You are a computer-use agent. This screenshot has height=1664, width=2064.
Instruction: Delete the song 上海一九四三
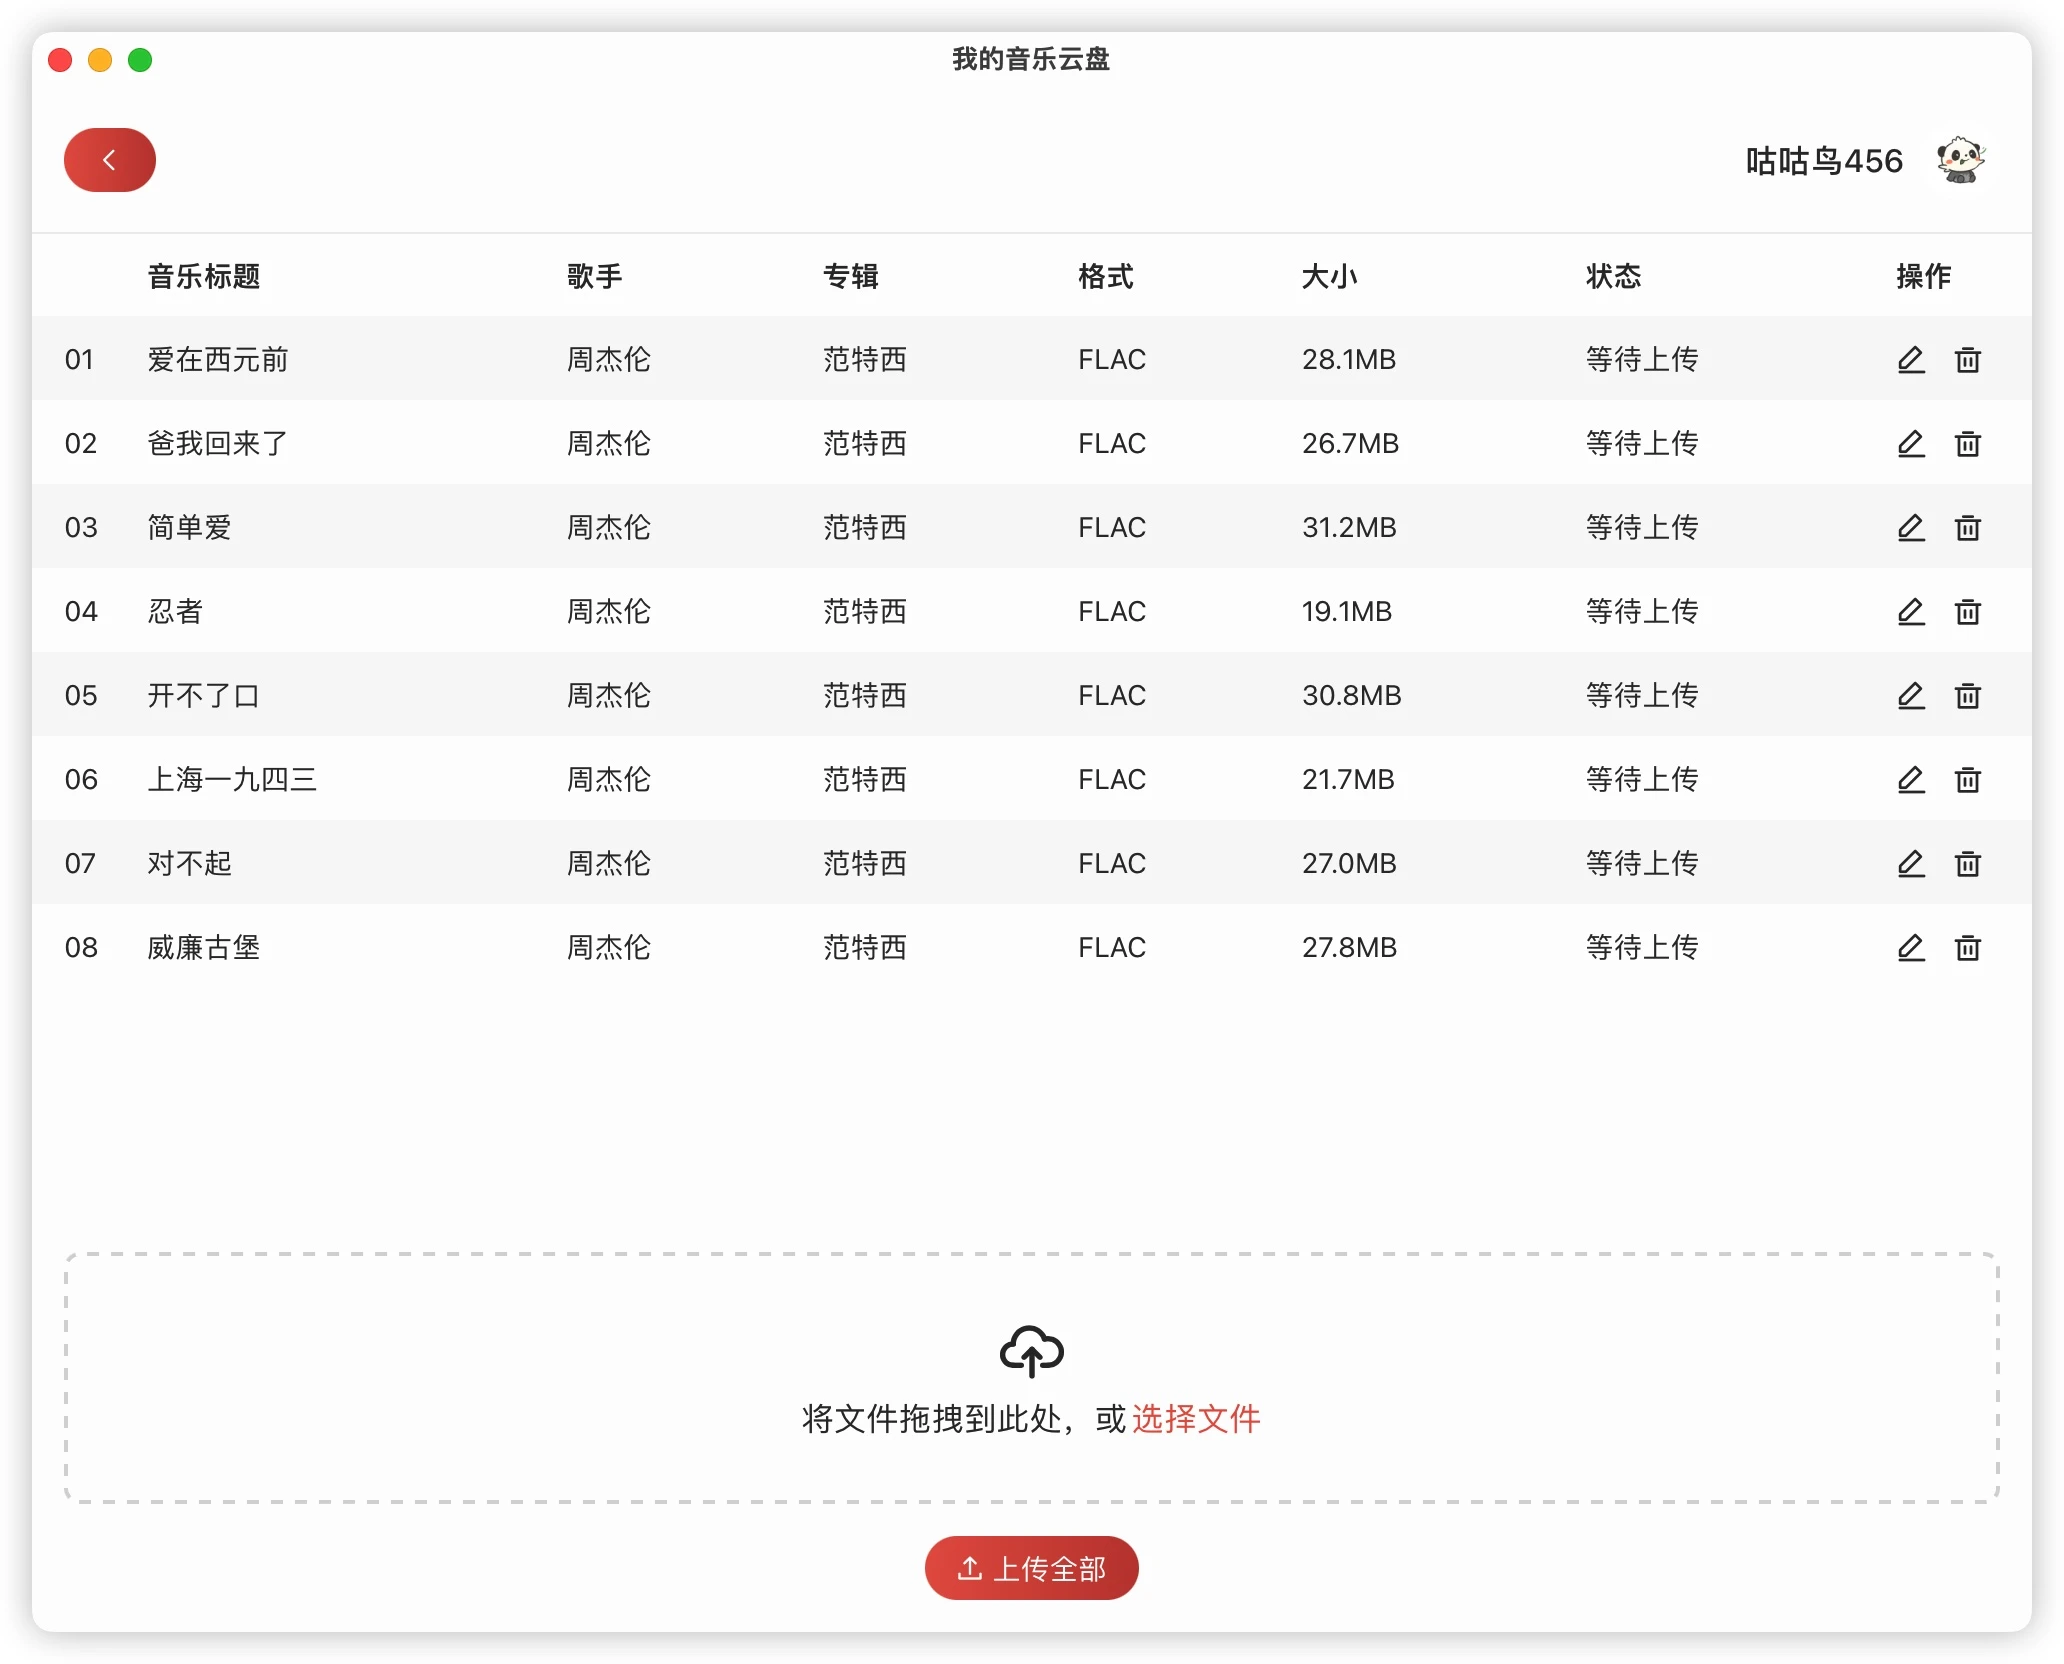coord(1968,779)
